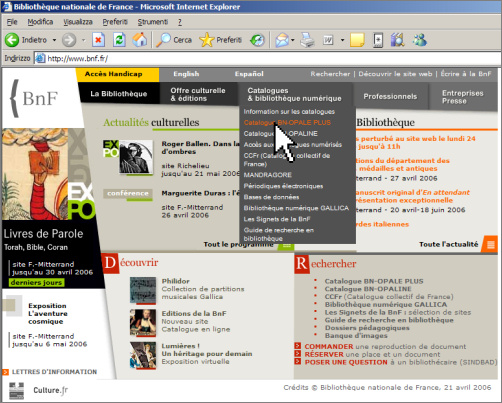Select Information sur les catalogues

(289, 112)
